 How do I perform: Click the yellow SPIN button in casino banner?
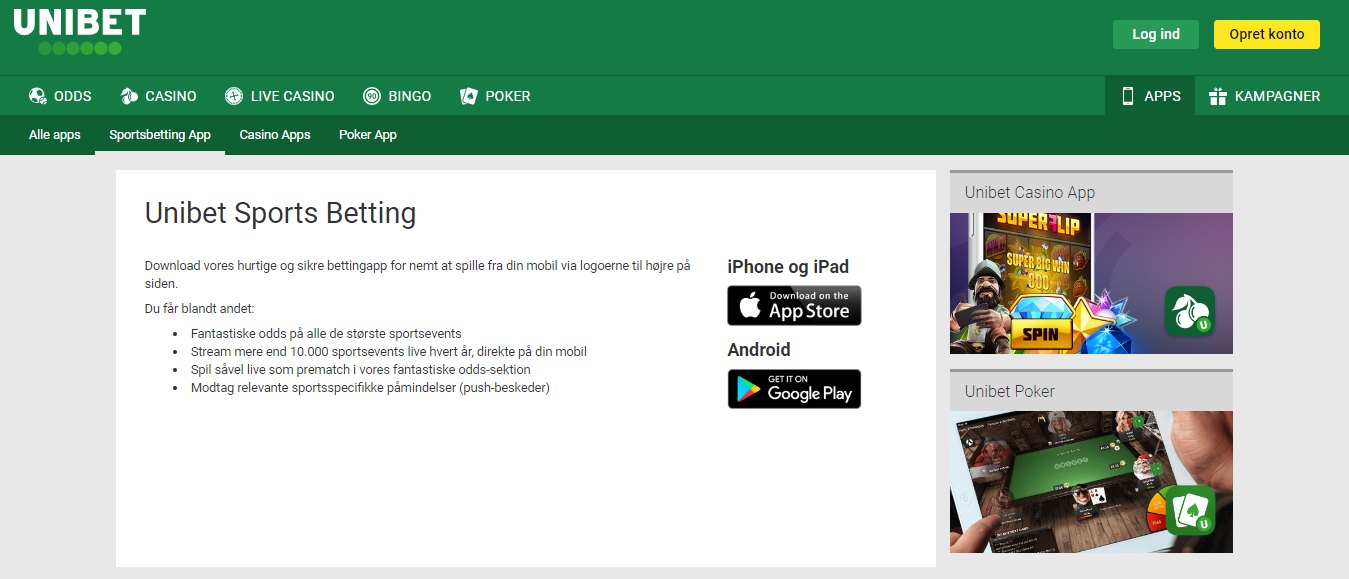click(1042, 334)
